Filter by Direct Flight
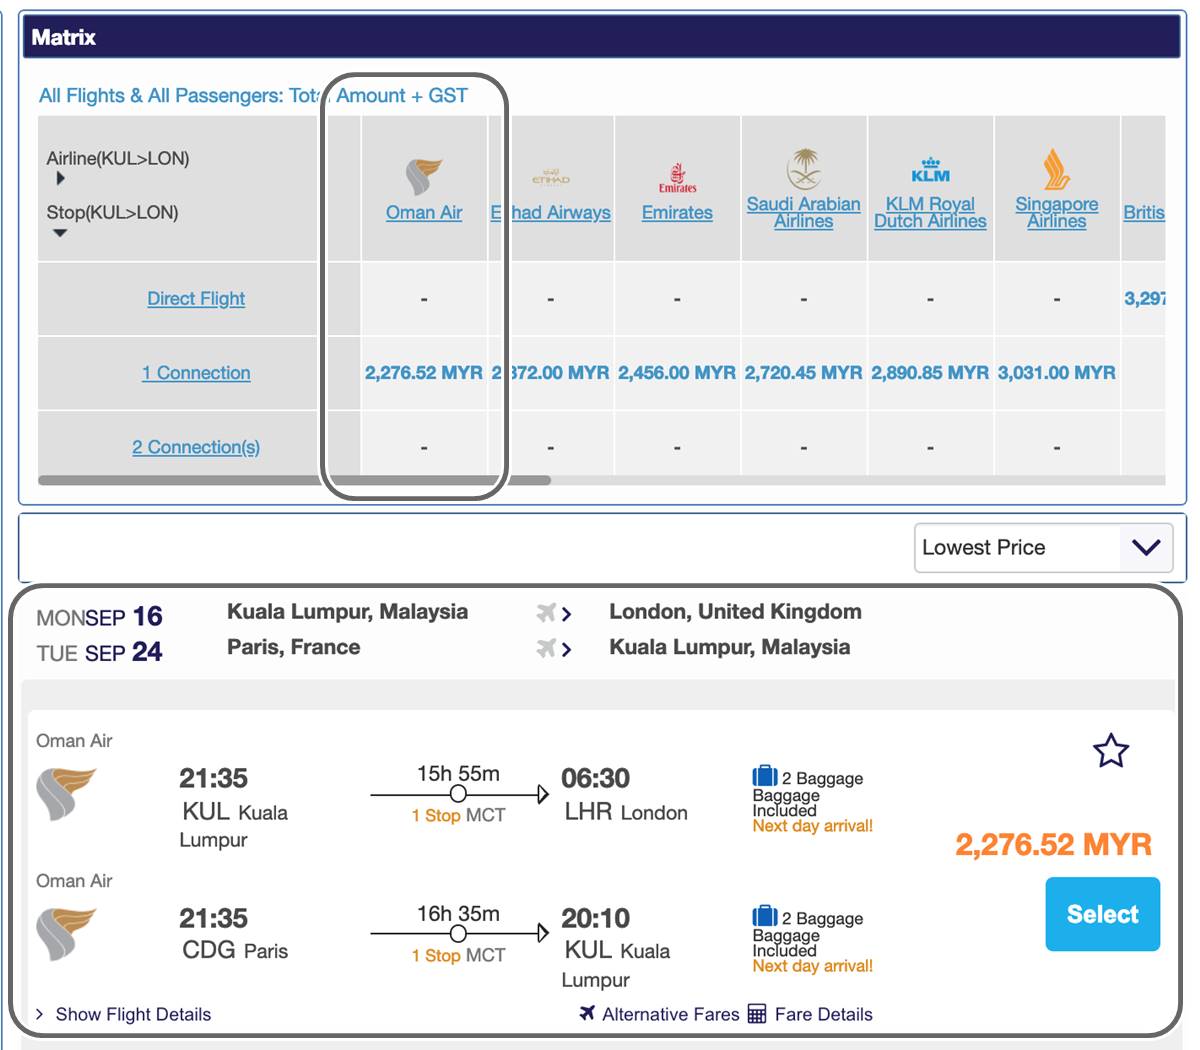The height and width of the screenshot is (1050, 1200). click(196, 299)
